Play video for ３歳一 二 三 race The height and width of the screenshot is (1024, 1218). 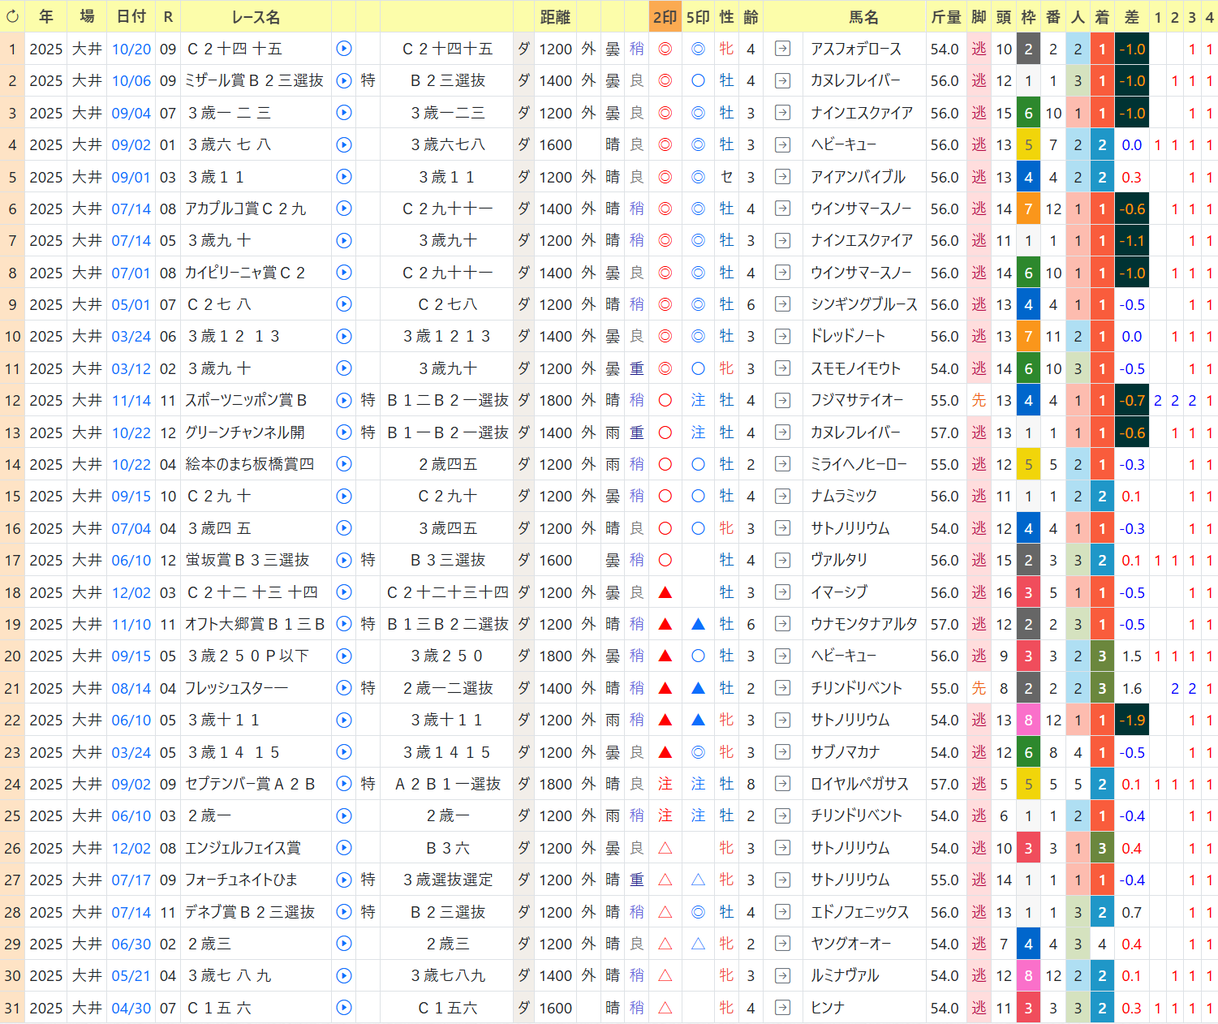click(344, 113)
